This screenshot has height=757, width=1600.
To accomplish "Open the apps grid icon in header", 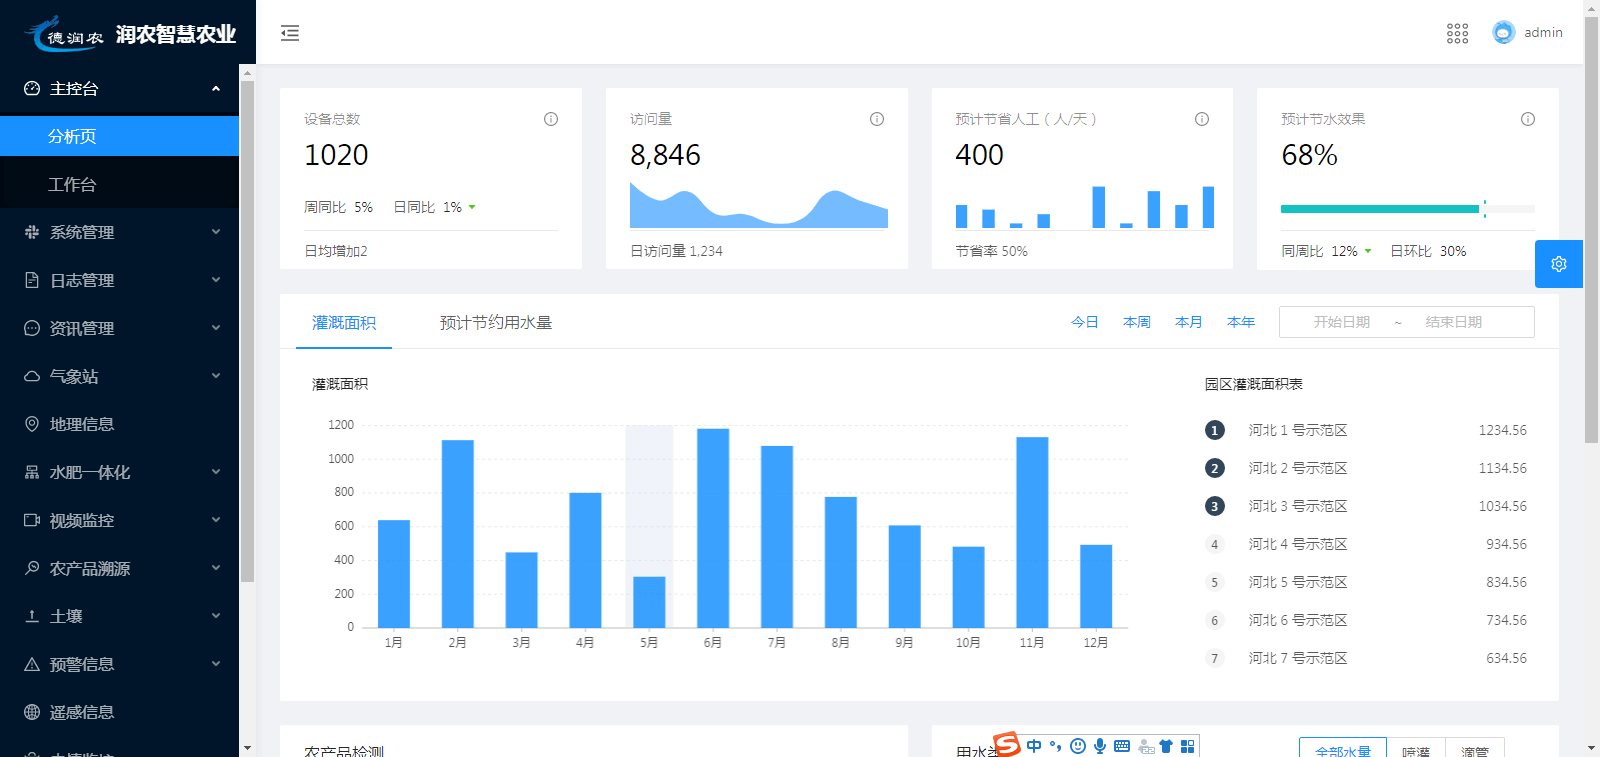I will tap(1457, 33).
